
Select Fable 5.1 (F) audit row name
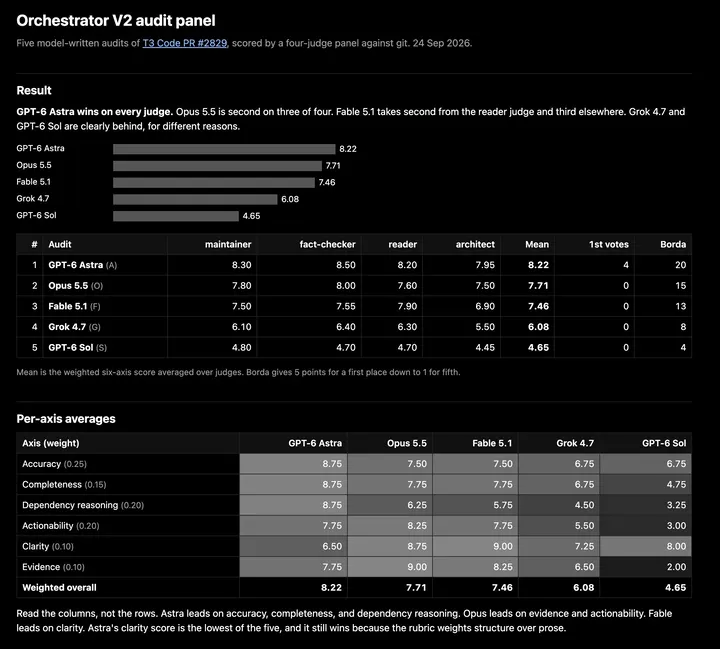click(74, 306)
